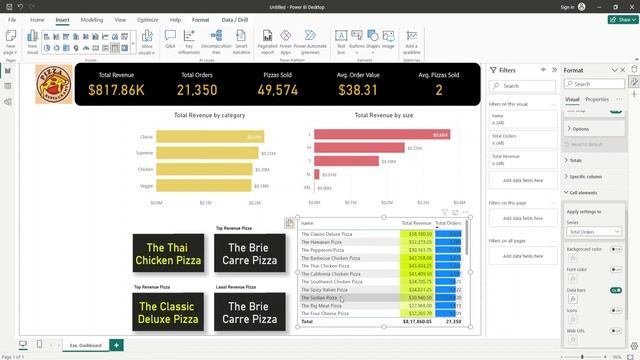Expand the Specific column section
The height and width of the screenshot is (360, 640).
594,176
